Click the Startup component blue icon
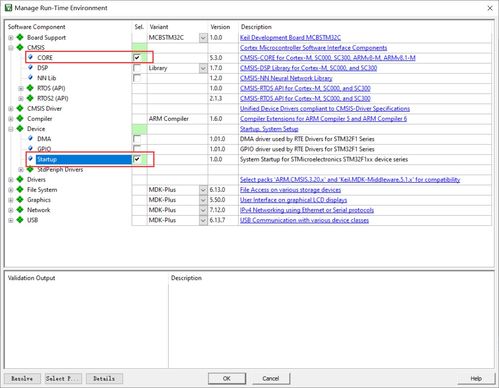 [x=30, y=159]
